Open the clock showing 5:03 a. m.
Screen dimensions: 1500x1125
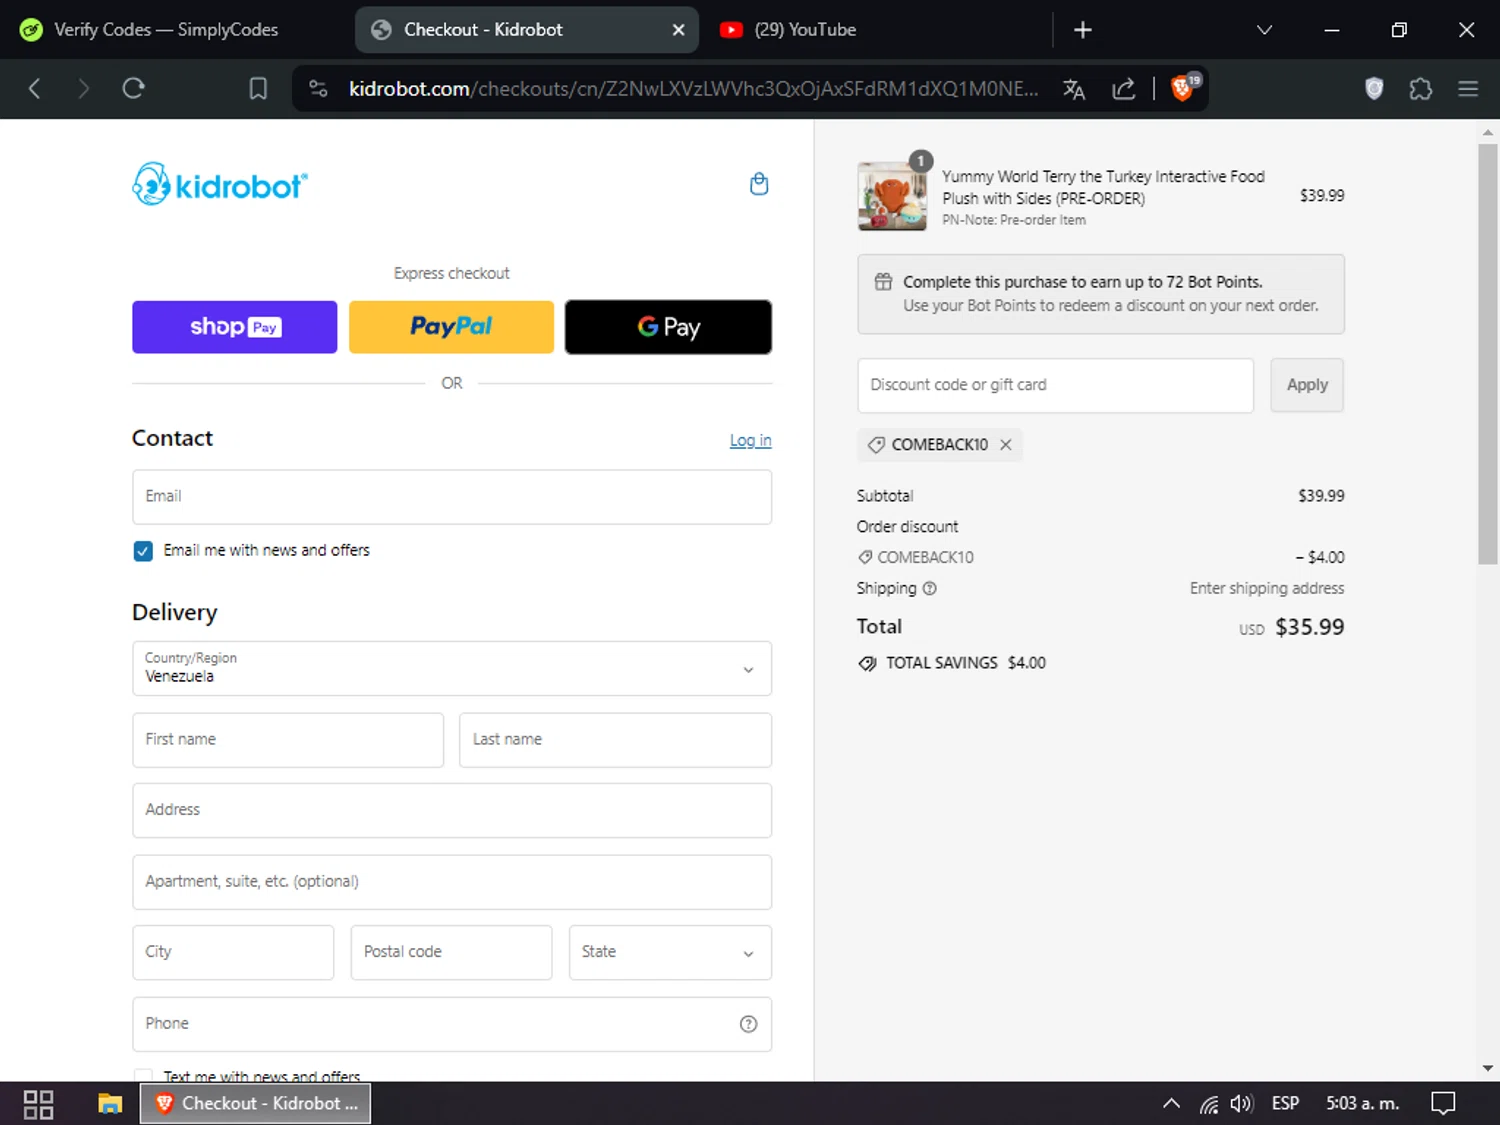tap(1362, 1104)
